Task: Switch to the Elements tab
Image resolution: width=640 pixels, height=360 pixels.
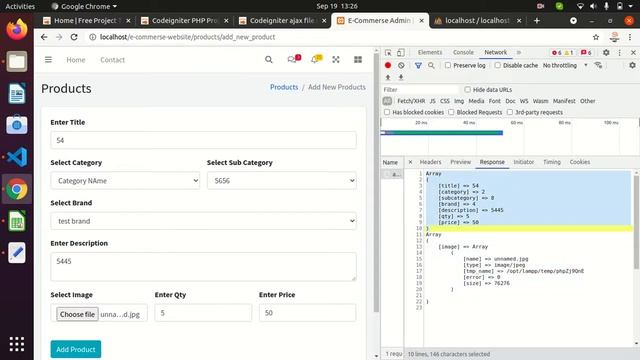Action: click(430, 53)
